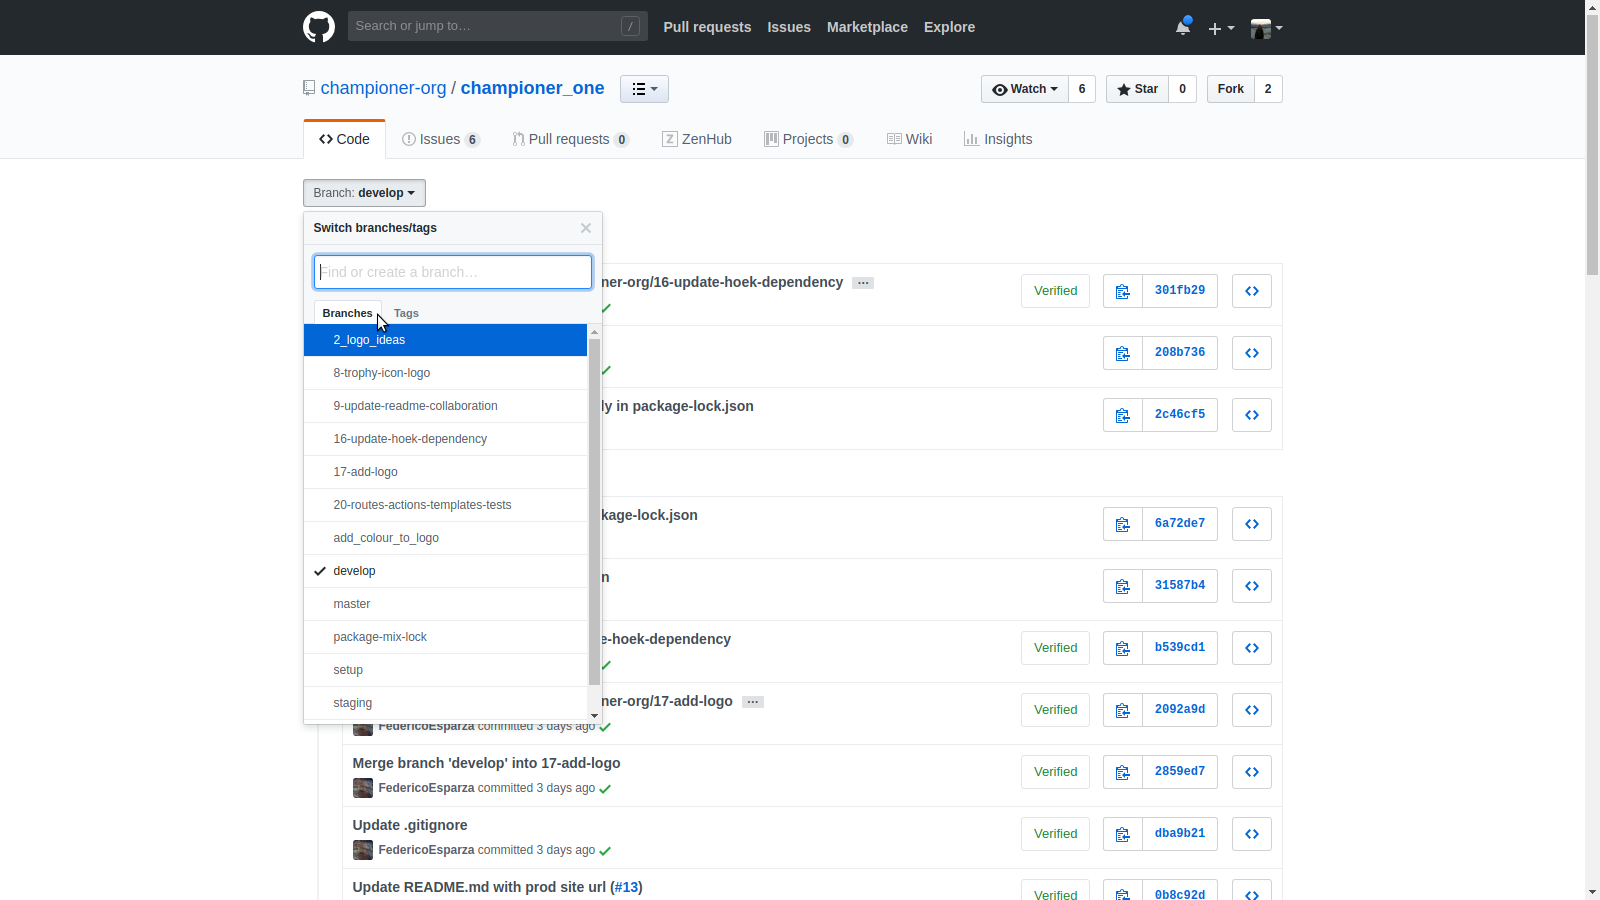This screenshot has height=900, width=1600.
Task: Select branch add_colour_to_logo
Action: [x=445, y=538]
